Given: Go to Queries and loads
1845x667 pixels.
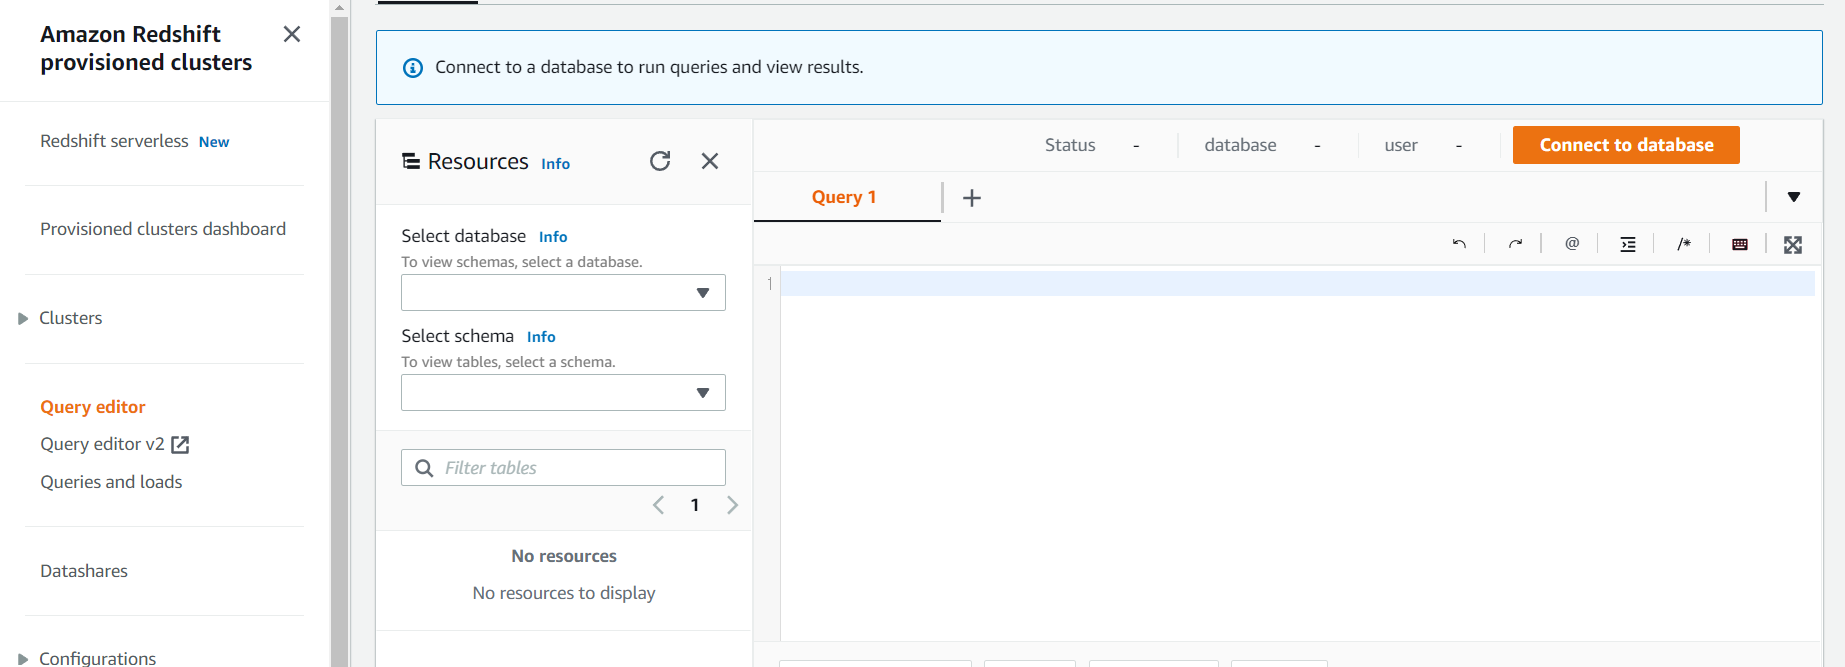Looking at the screenshot, I should pos(111,482).
